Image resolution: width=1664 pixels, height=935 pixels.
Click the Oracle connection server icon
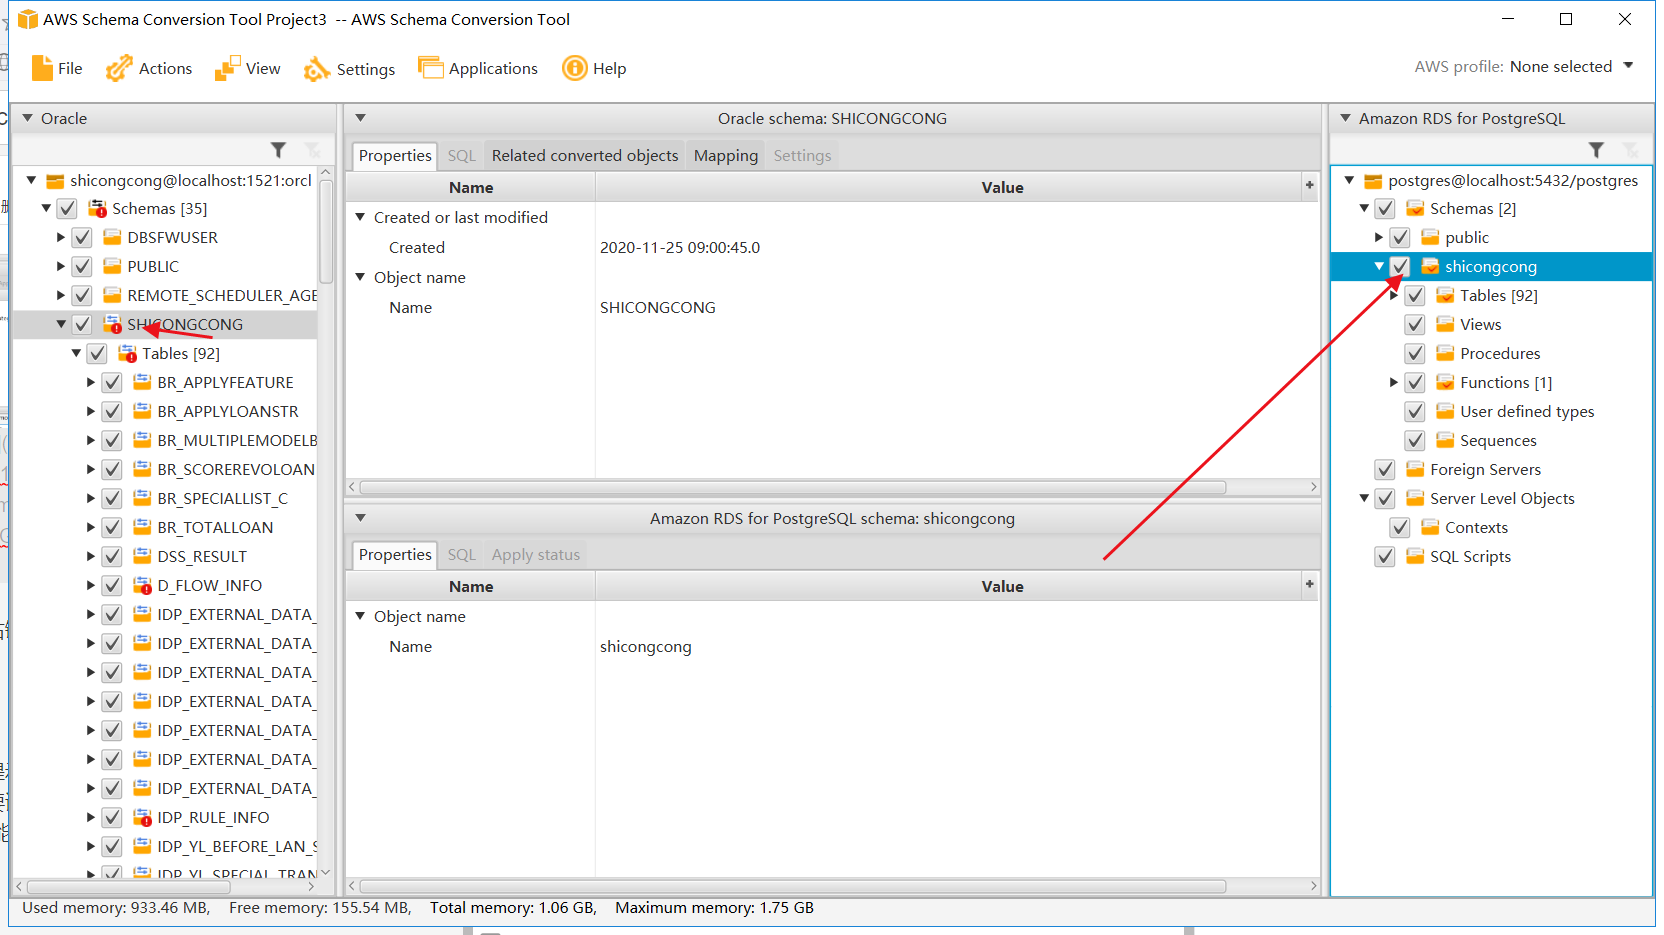click(55, 181)
